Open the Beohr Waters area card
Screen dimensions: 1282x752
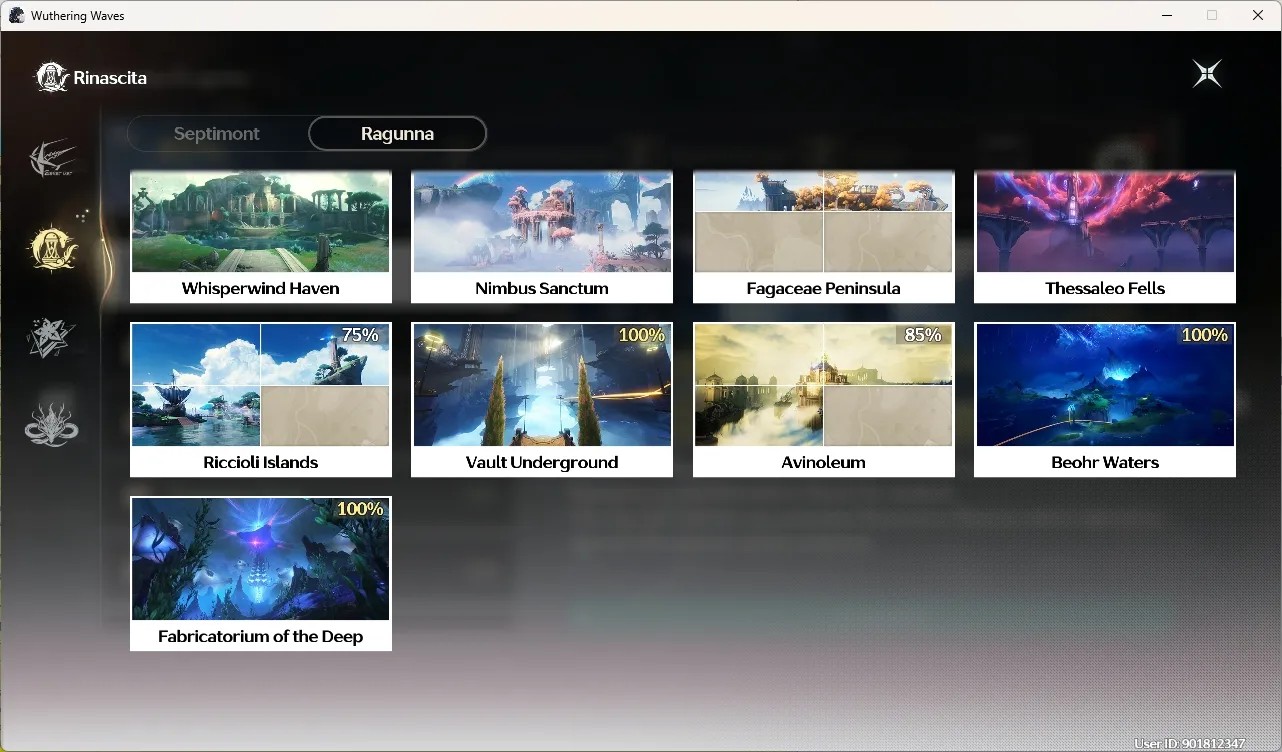click(x=1105, y=400)
